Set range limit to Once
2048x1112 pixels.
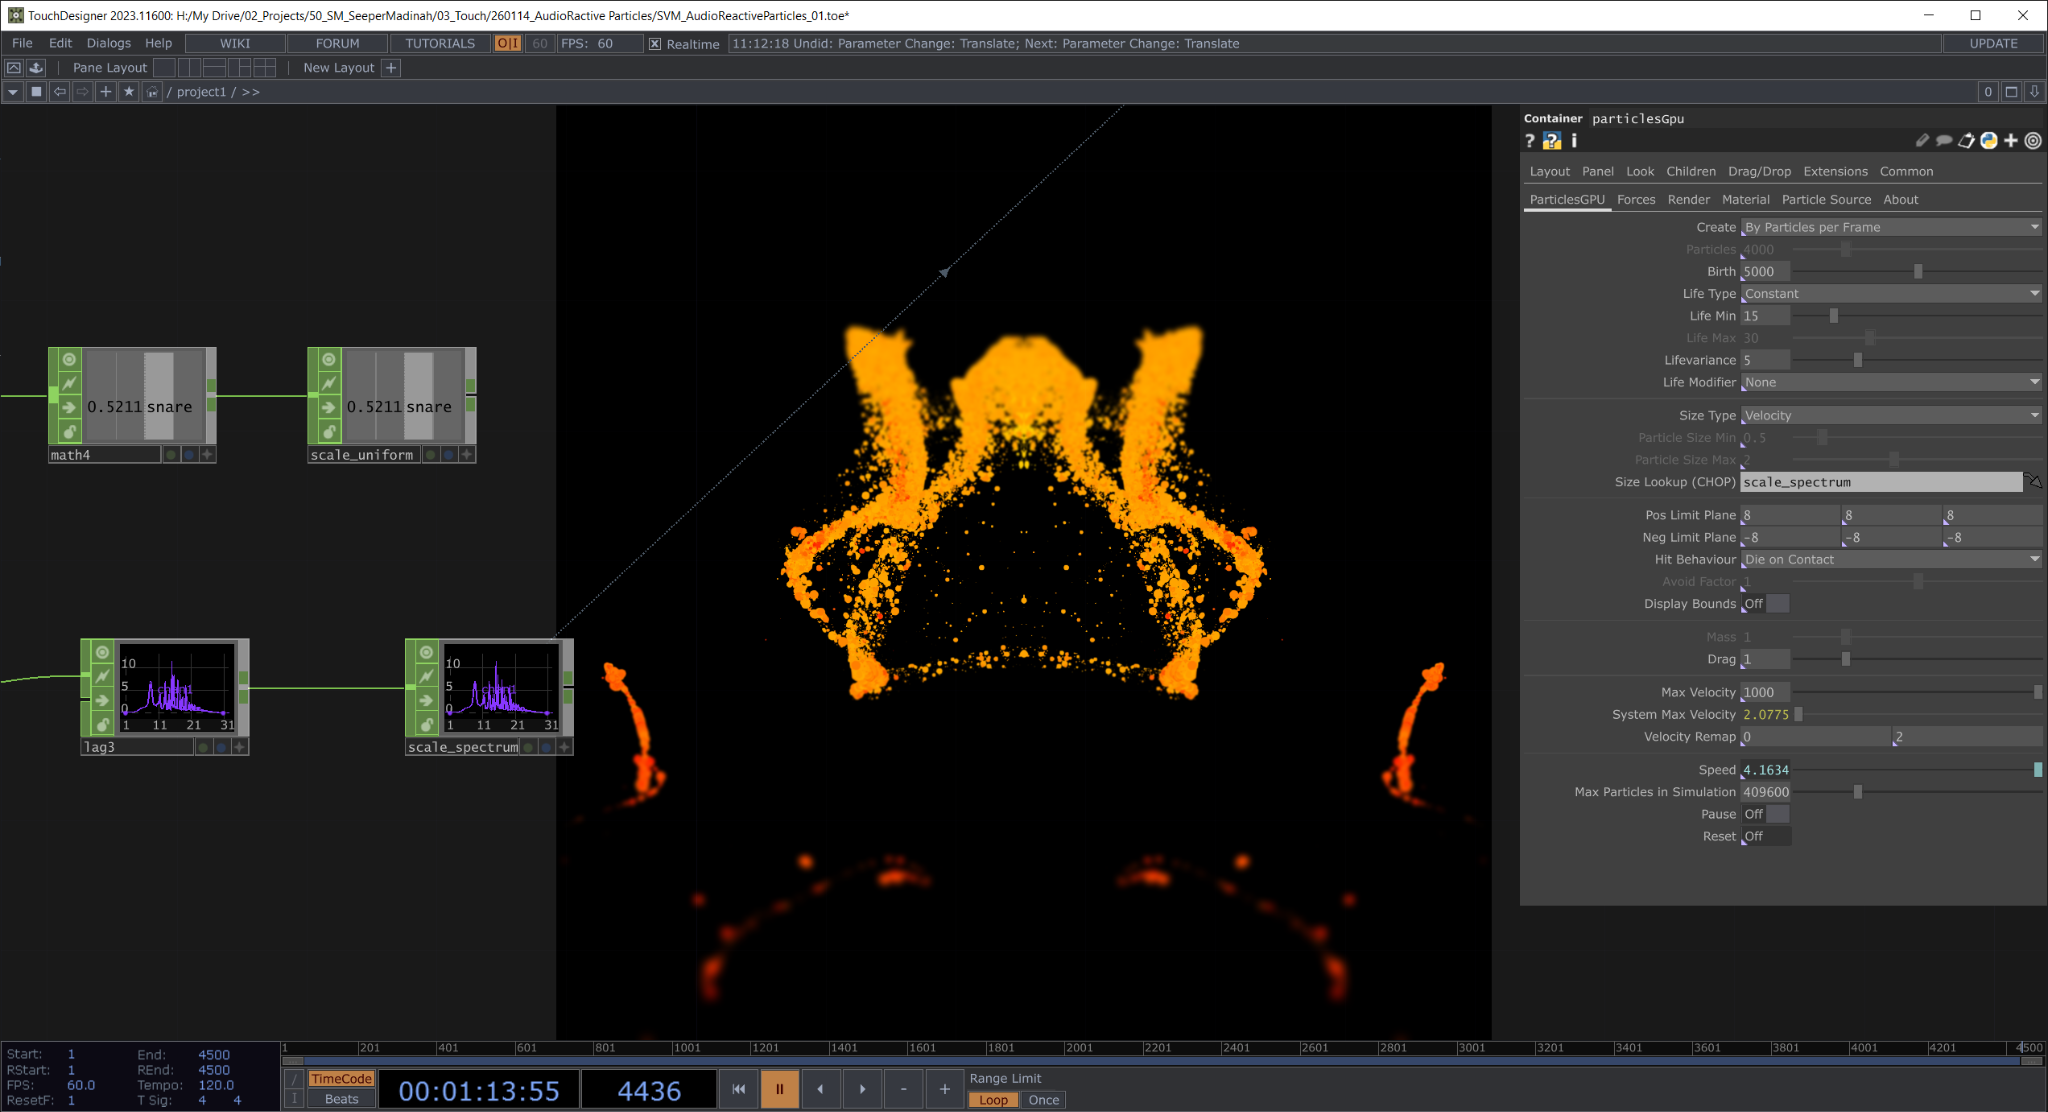pos(1043,1100)
